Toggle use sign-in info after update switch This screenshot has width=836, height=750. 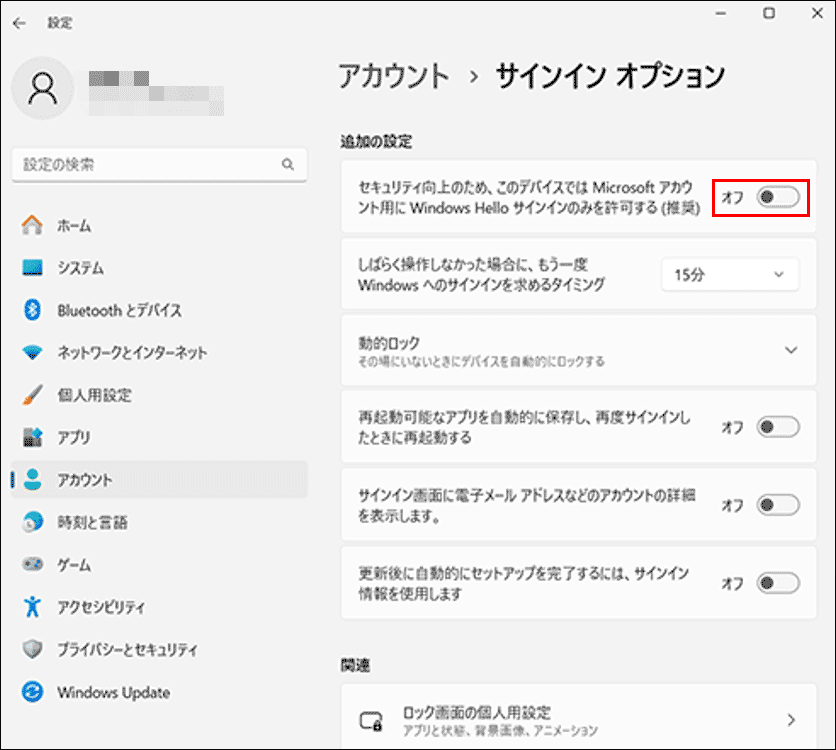point(778,583)
